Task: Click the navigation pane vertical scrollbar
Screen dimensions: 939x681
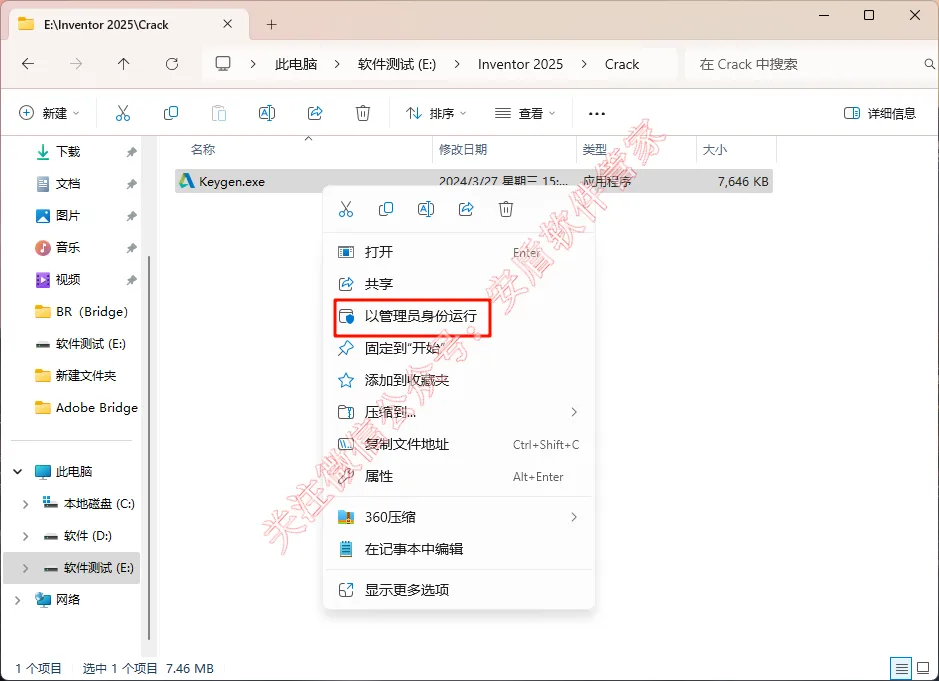Action: 149,448
